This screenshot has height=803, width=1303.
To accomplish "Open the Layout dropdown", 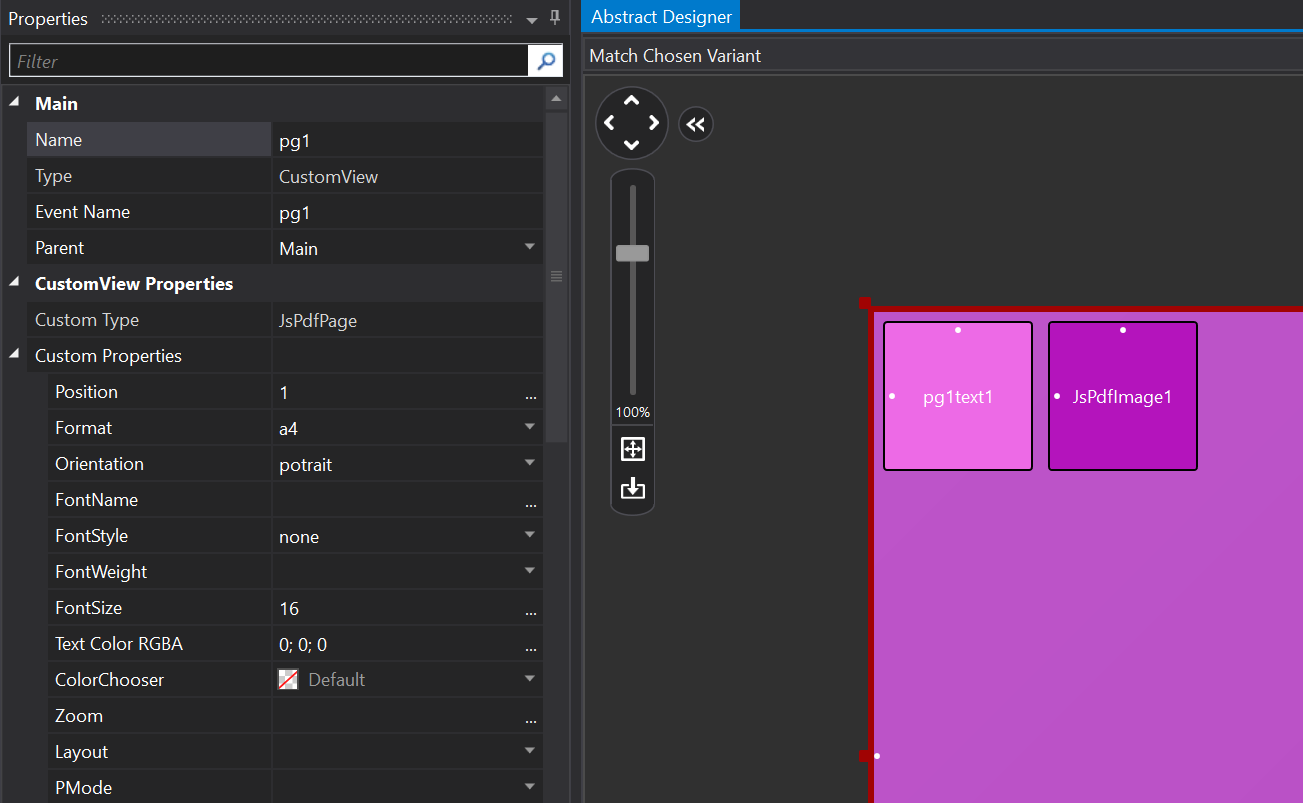I will [530, 751].
